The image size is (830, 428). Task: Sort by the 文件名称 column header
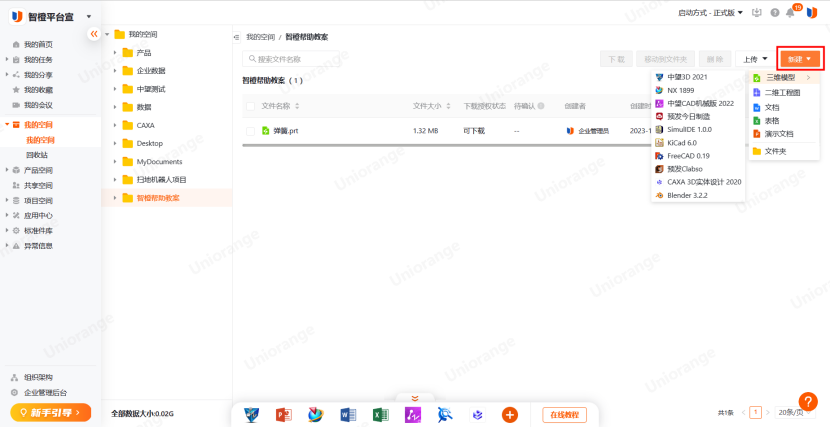coord(280,106)
